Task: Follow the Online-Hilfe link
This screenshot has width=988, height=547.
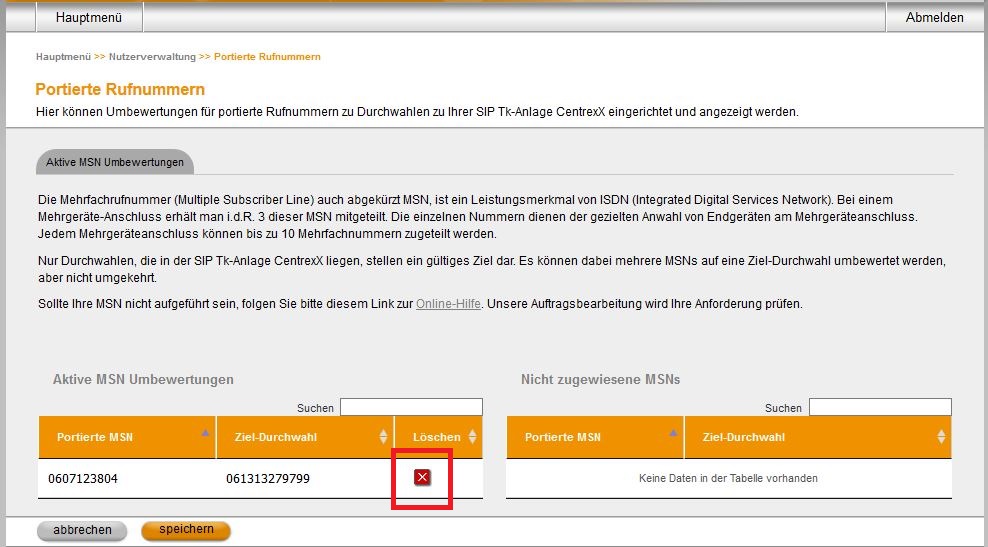Action: pos(449,303)
